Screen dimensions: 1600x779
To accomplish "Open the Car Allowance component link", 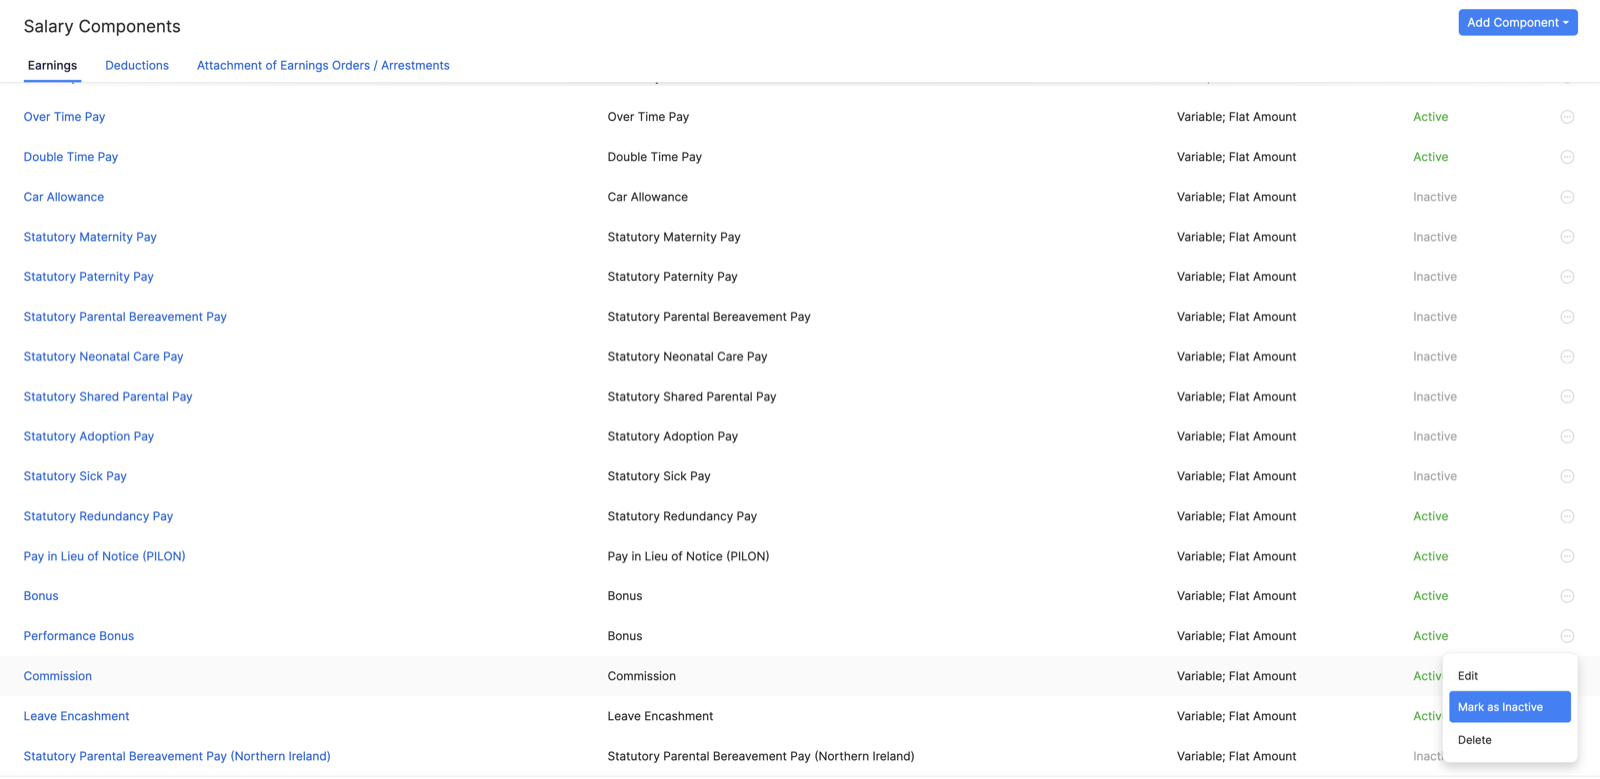I will 64,197.
